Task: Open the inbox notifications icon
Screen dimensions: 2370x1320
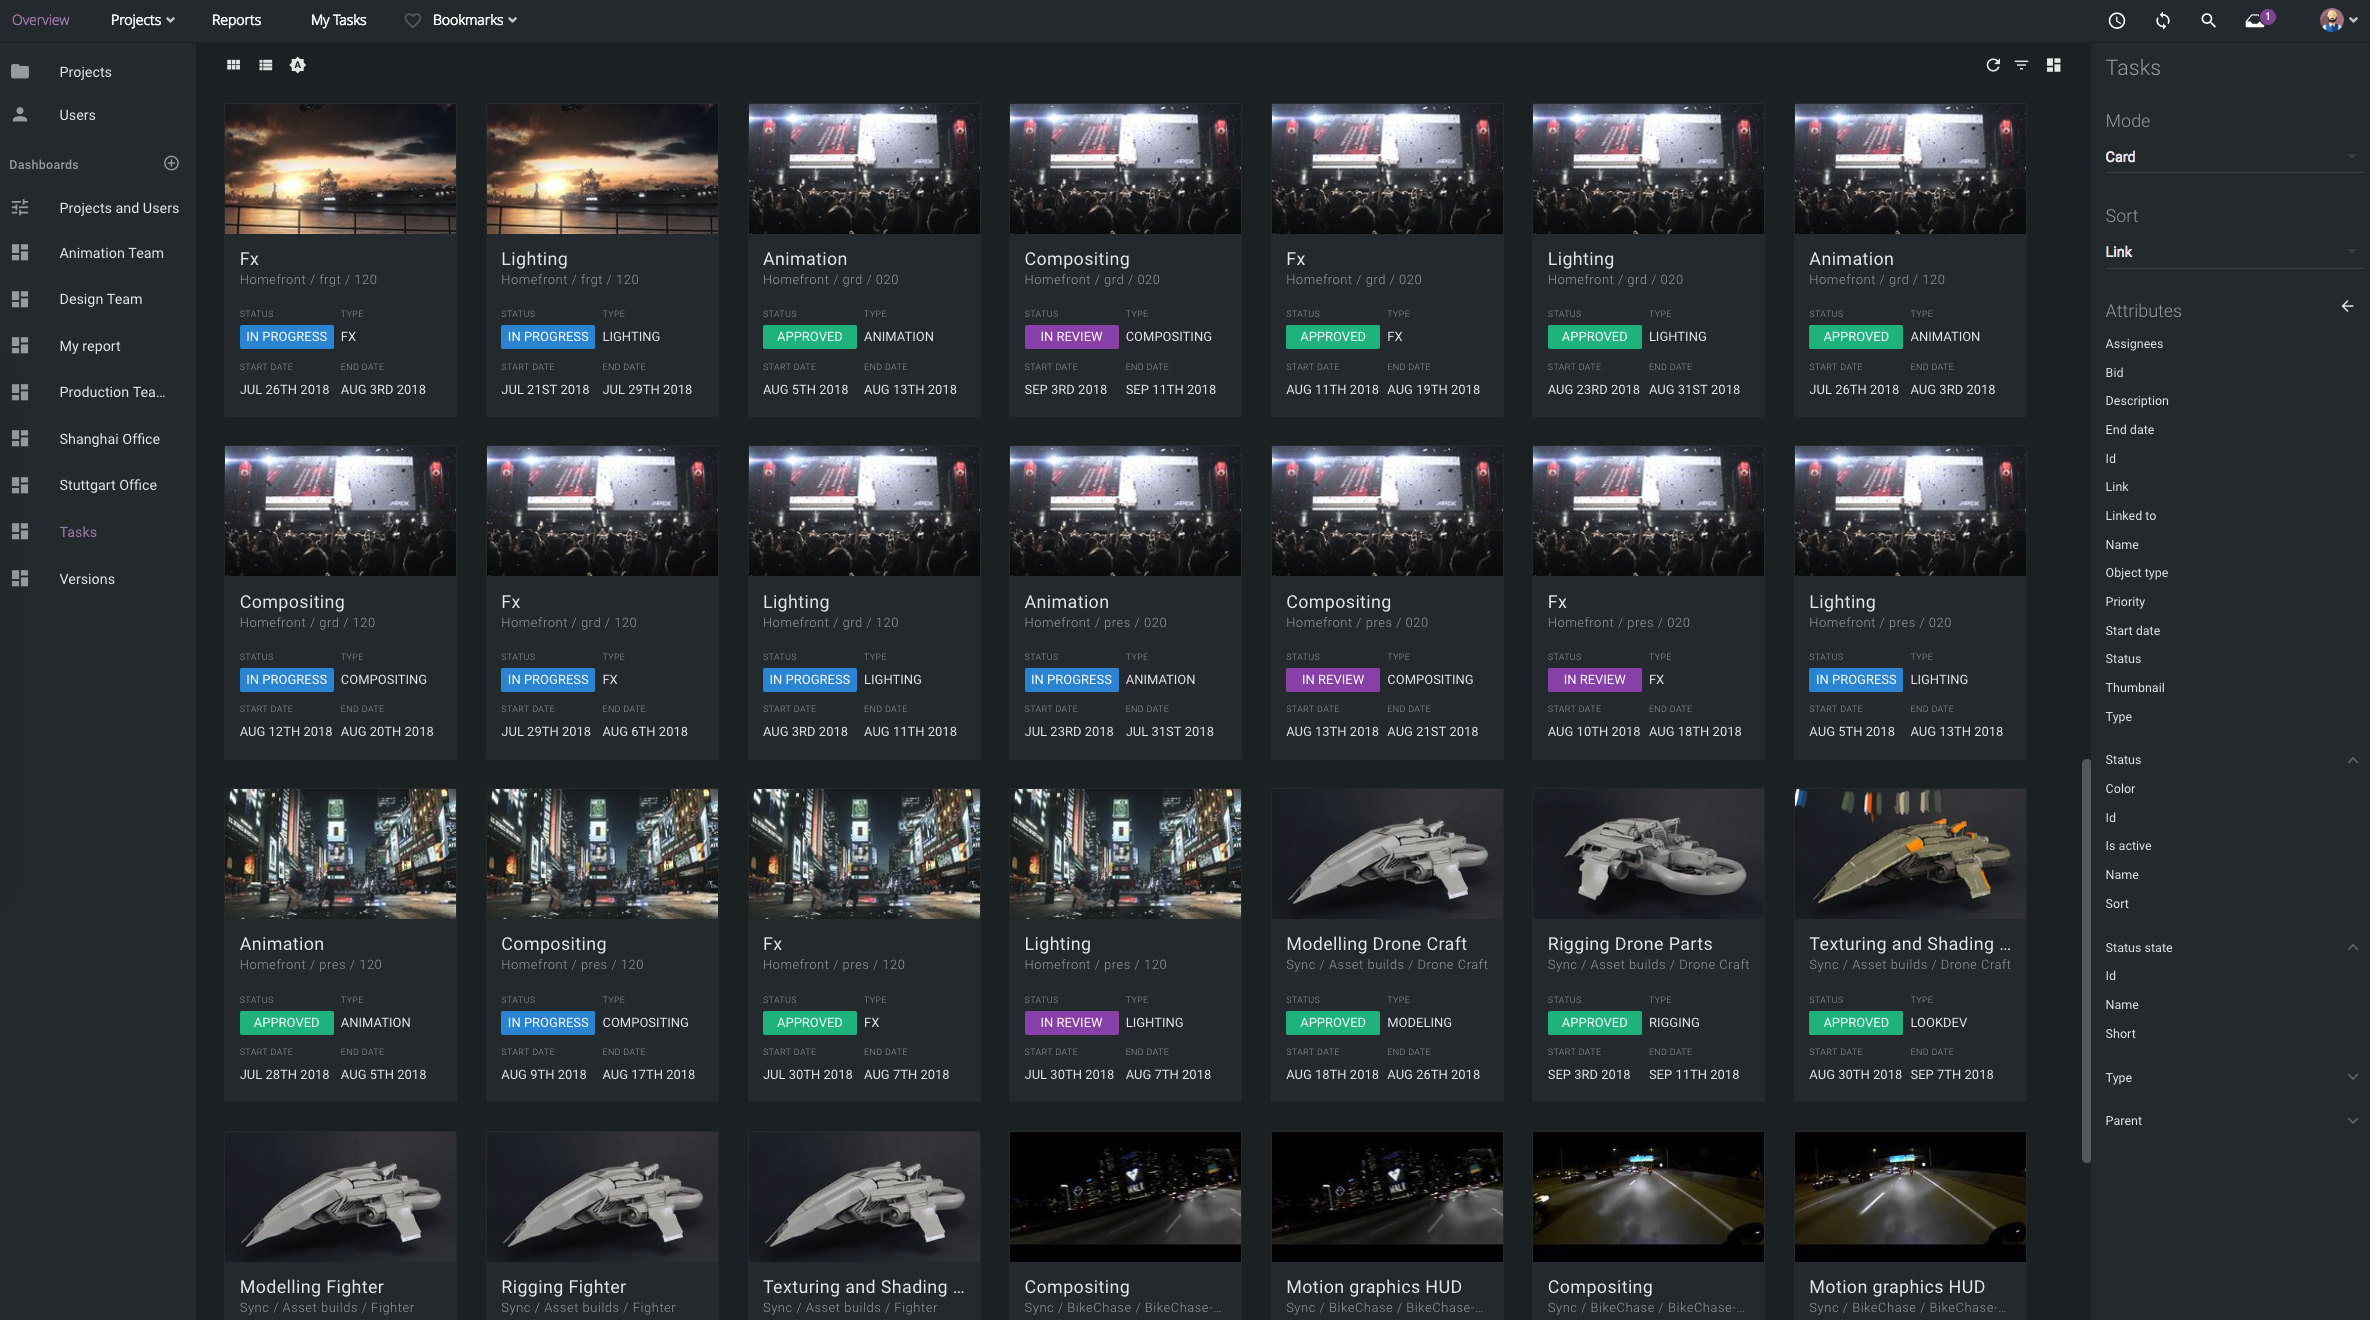Action: tap(2256, 20)
